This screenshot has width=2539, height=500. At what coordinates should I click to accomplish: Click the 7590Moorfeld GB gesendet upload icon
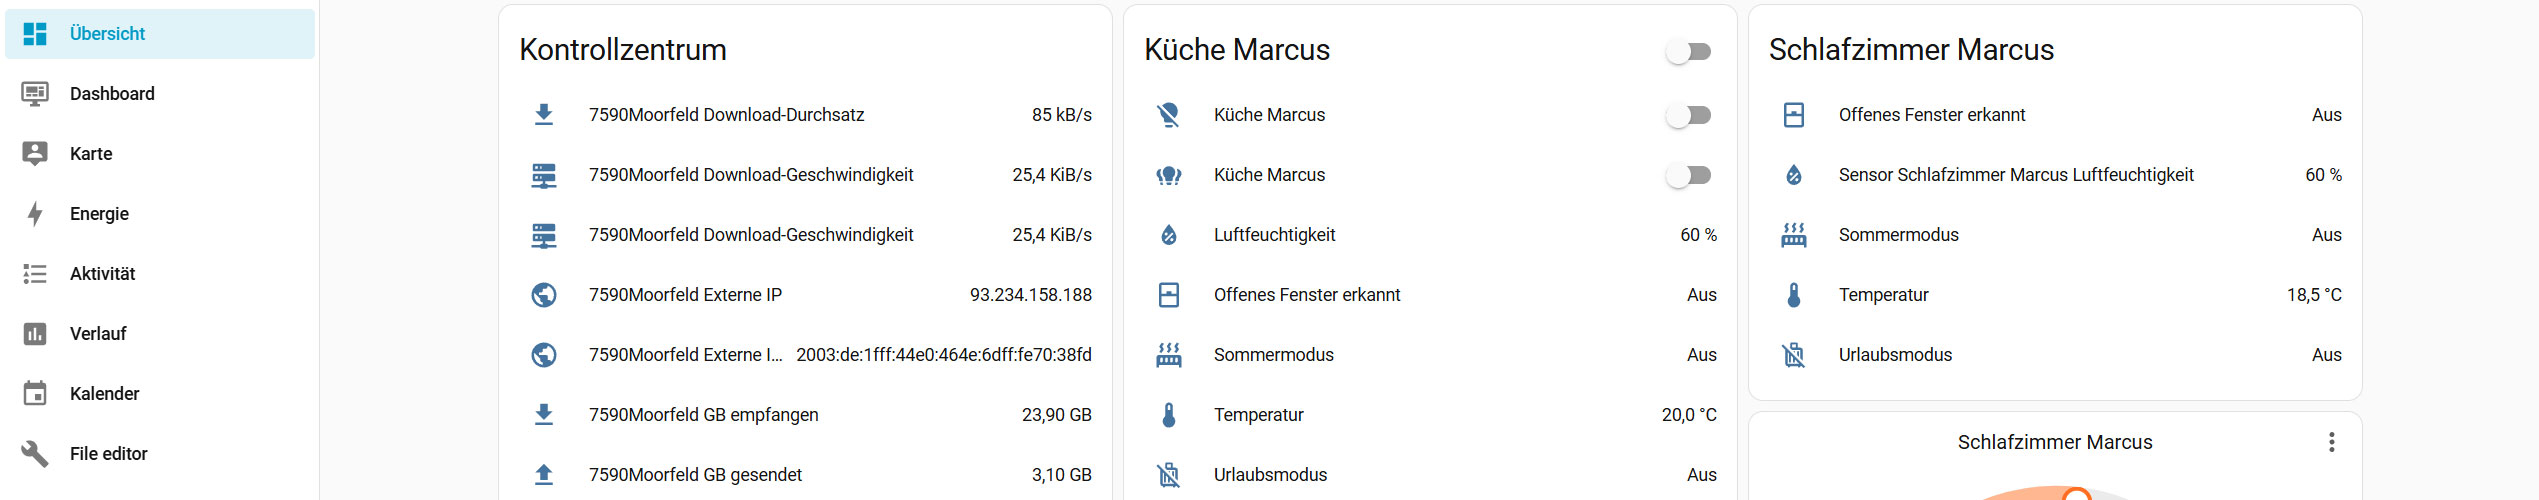tap(544, 475)
